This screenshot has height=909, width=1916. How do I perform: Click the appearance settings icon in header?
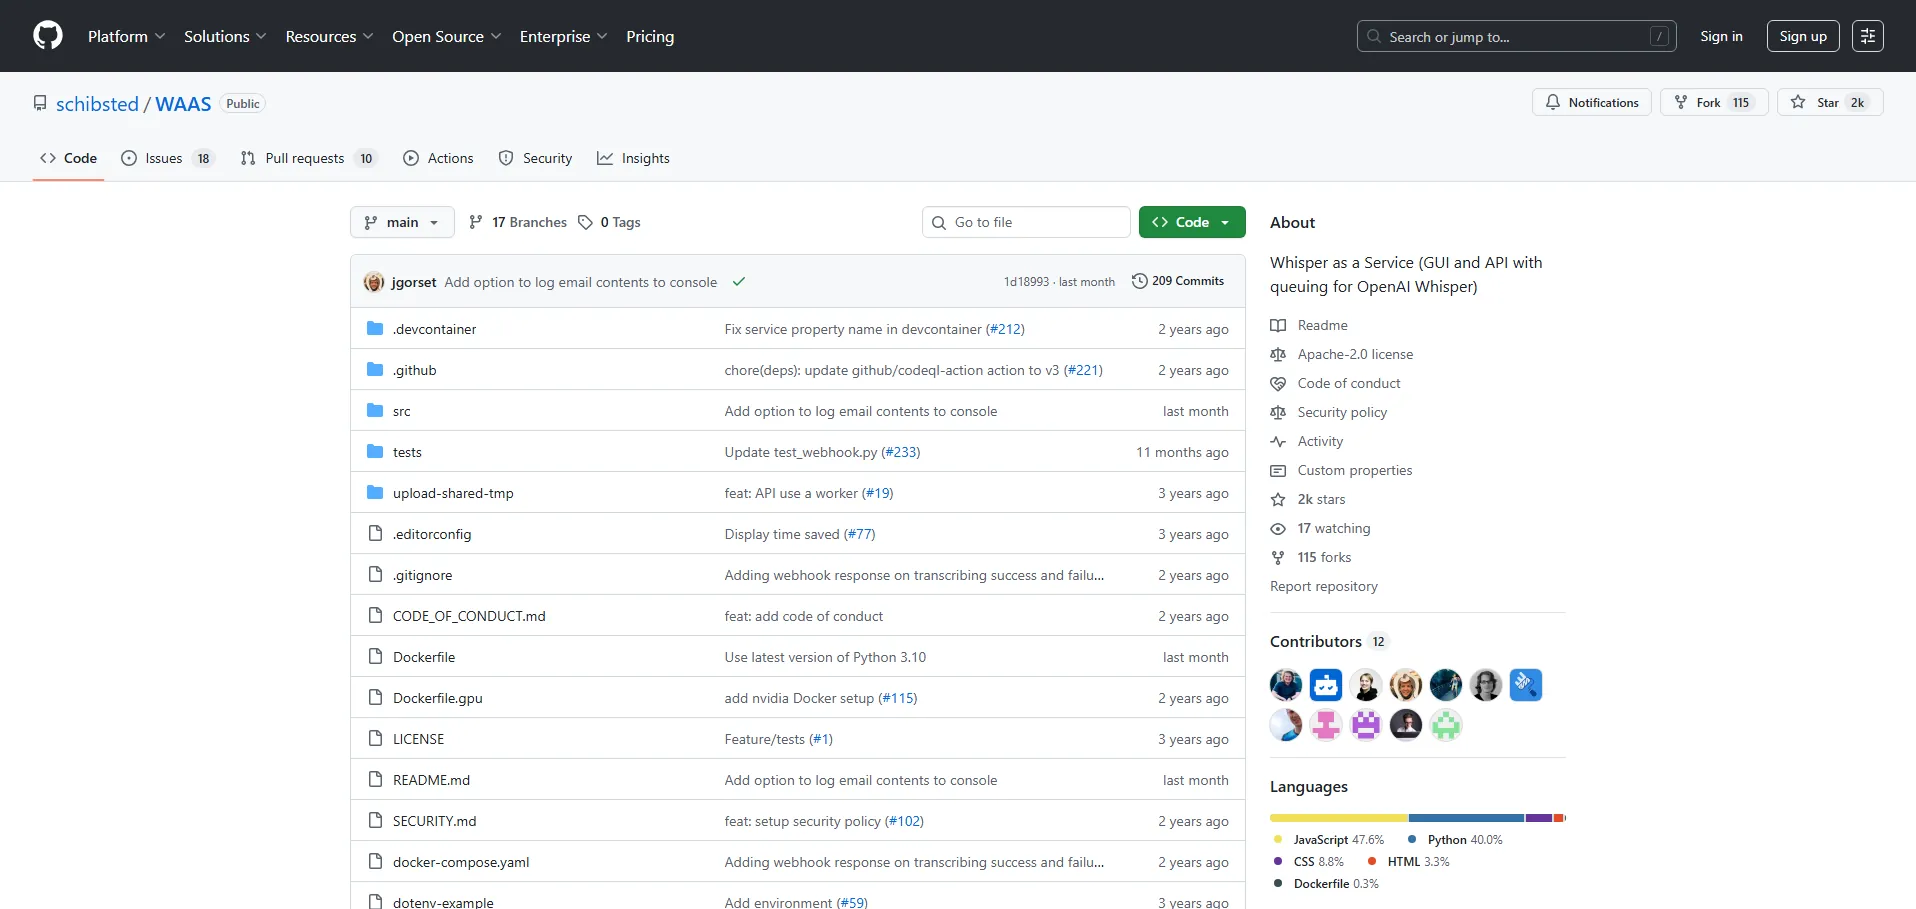[x=1867, y=36]
